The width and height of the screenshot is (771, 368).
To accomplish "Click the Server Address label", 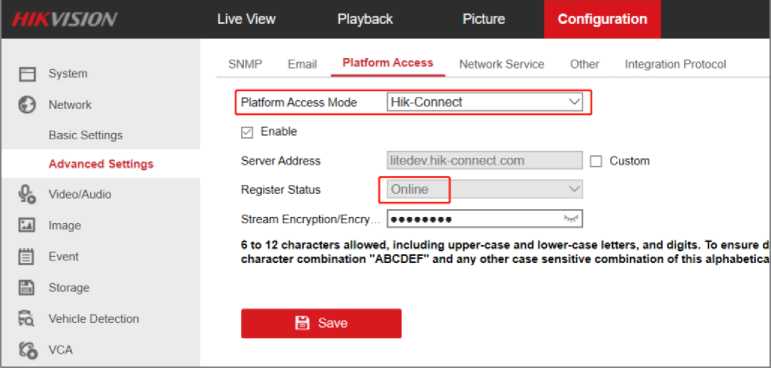I will [x=280, y=161].
